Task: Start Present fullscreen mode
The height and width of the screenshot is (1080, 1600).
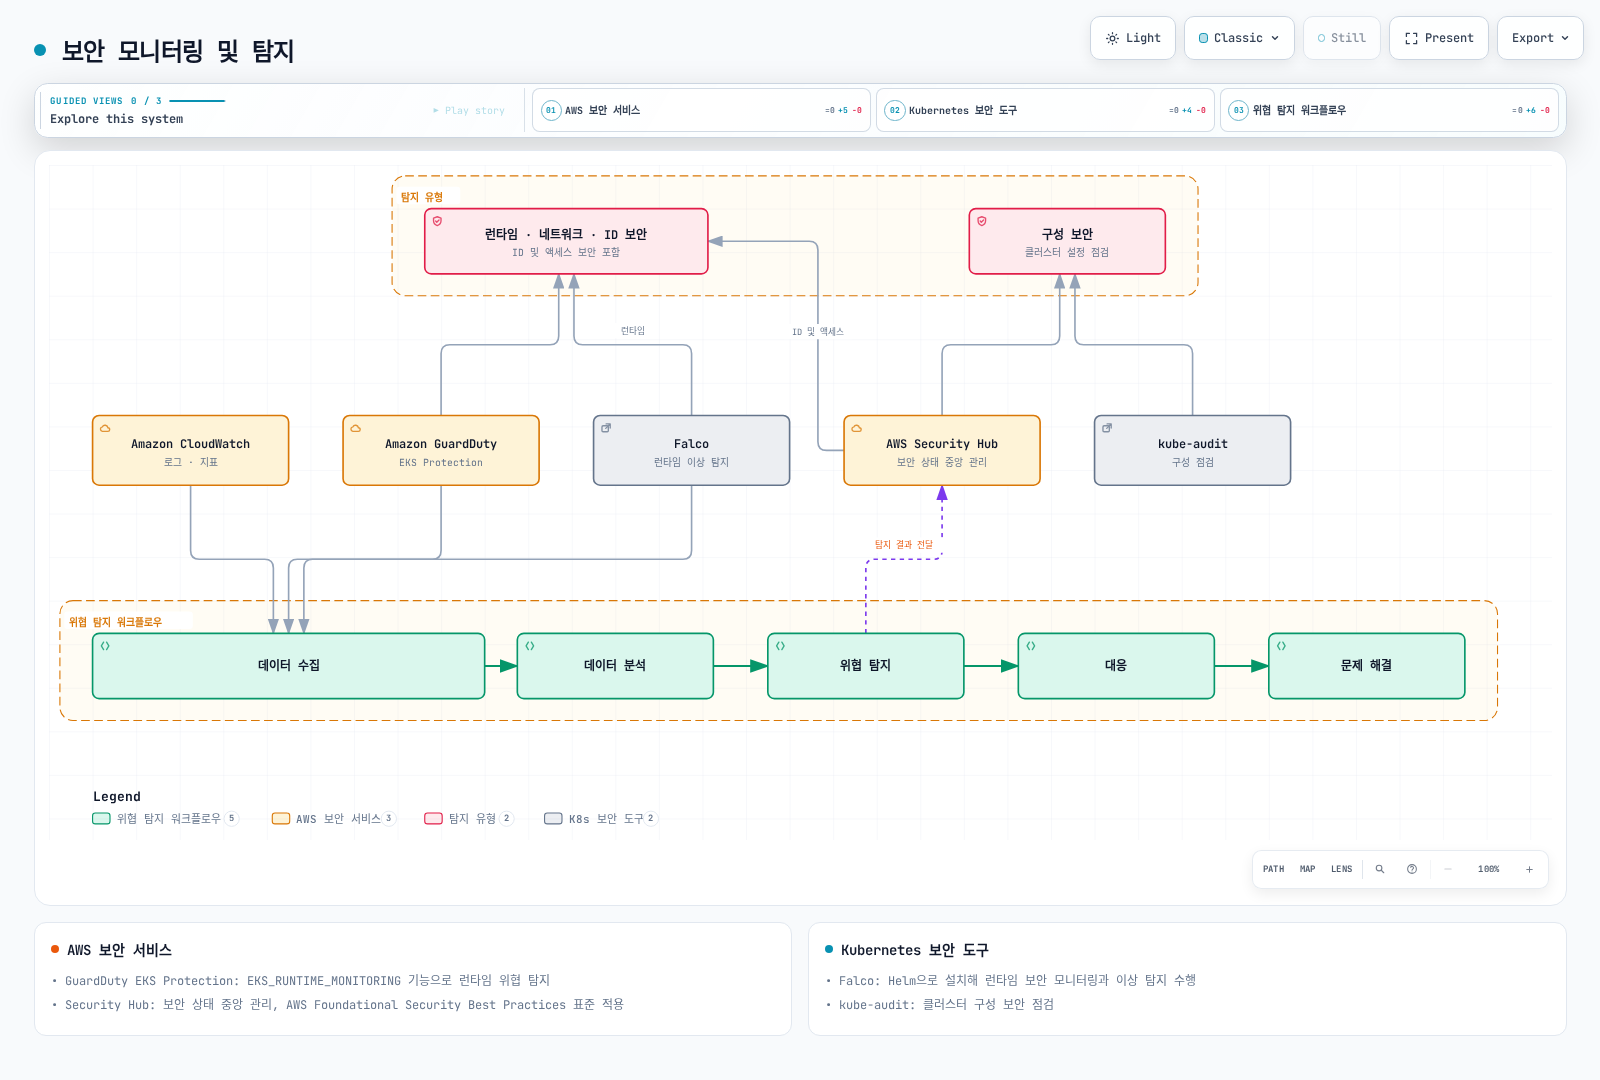Action: pos(1438,38)
